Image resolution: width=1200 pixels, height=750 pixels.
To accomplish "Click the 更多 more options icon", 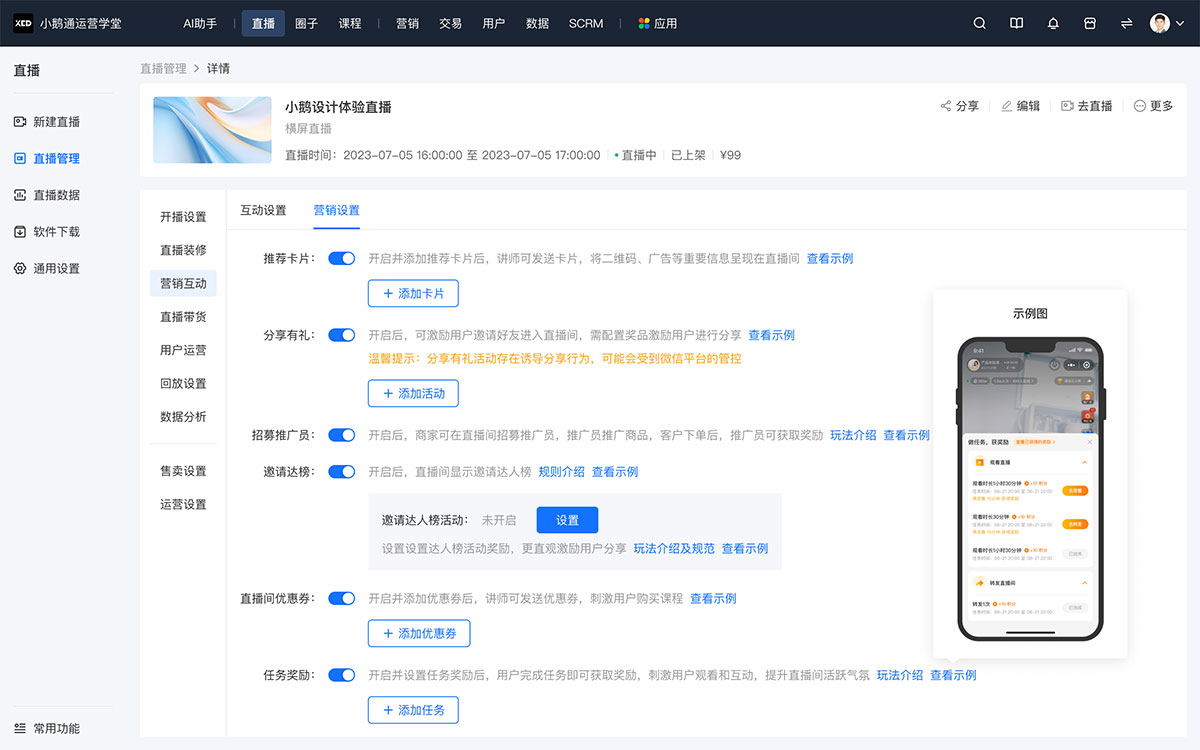I will coord(1139,105).
